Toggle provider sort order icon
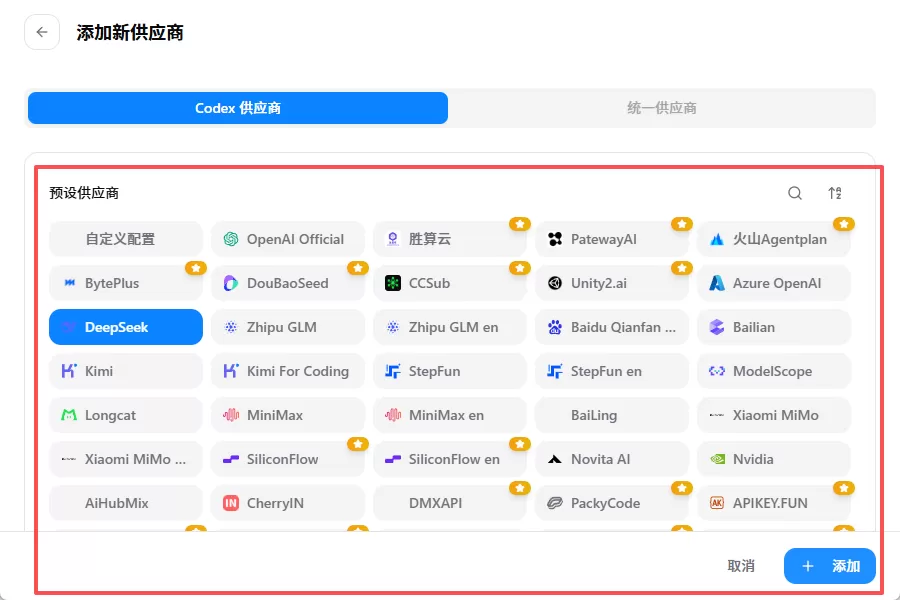This screenshot has width=900, height=600. coord(835,193)
